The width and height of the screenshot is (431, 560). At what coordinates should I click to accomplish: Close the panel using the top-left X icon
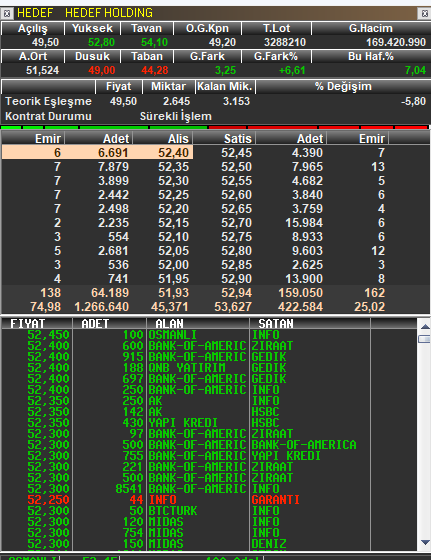(x=6, y=14)
